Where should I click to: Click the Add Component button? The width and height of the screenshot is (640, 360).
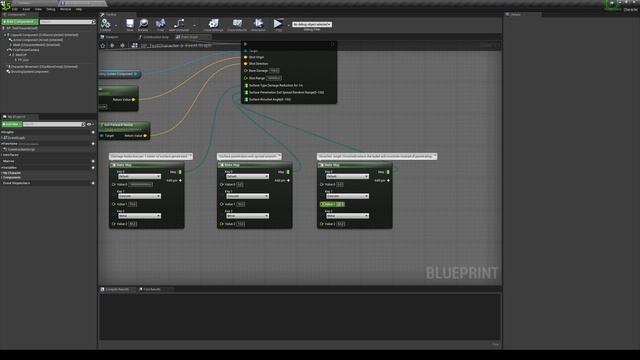click(20, 22)
